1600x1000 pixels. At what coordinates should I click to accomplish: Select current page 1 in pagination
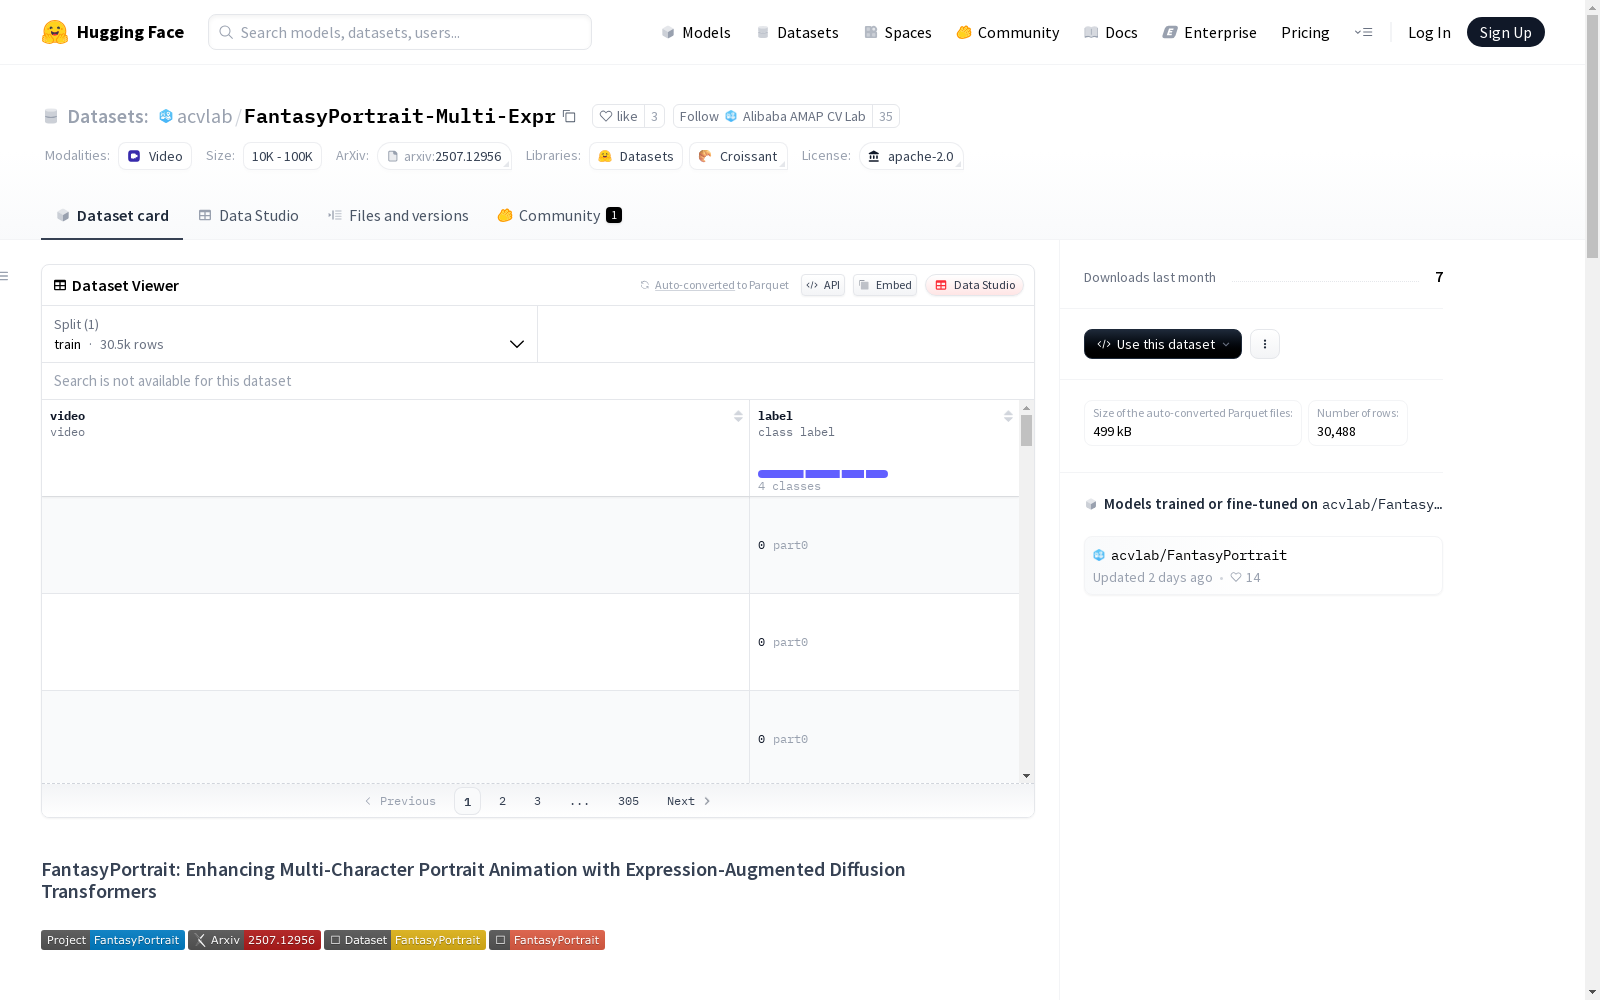click(467, 801)
